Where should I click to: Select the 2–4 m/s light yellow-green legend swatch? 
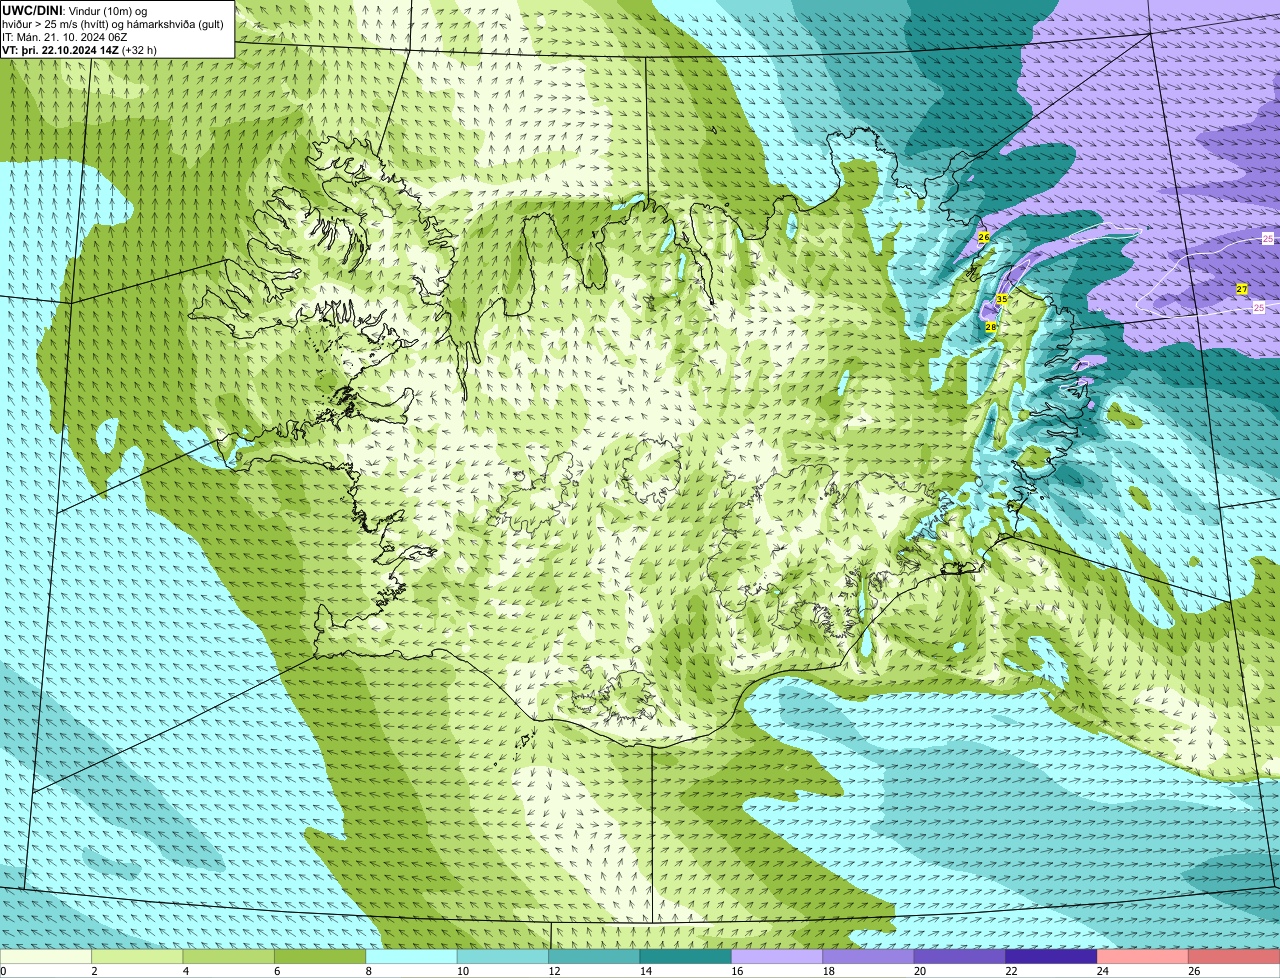point(137,956)
